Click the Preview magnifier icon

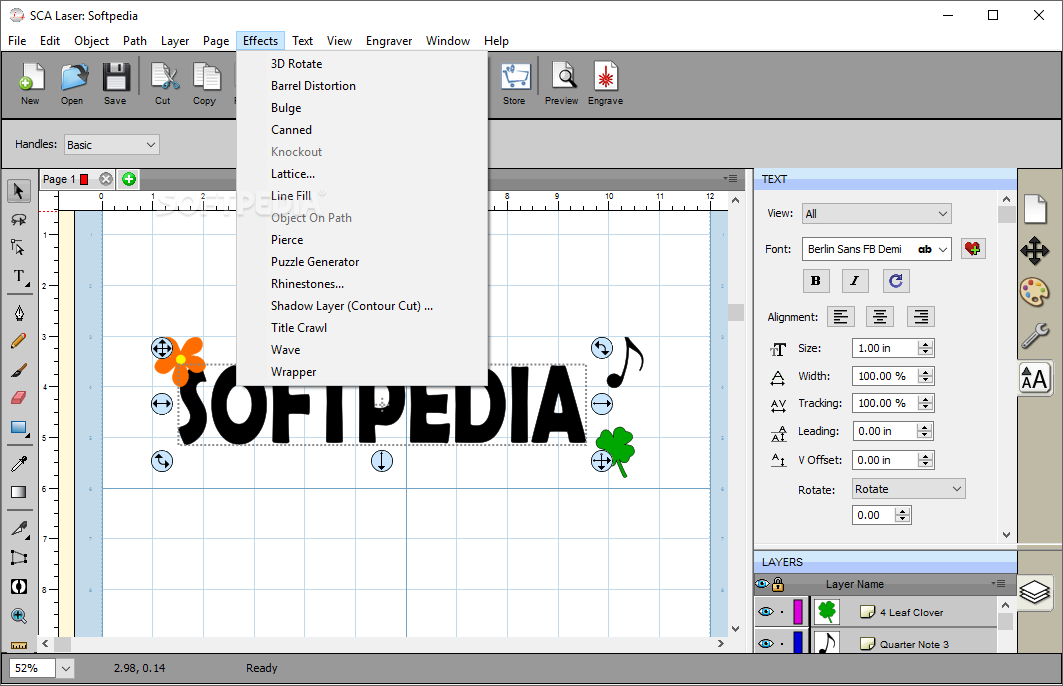[x=562, y=84]
